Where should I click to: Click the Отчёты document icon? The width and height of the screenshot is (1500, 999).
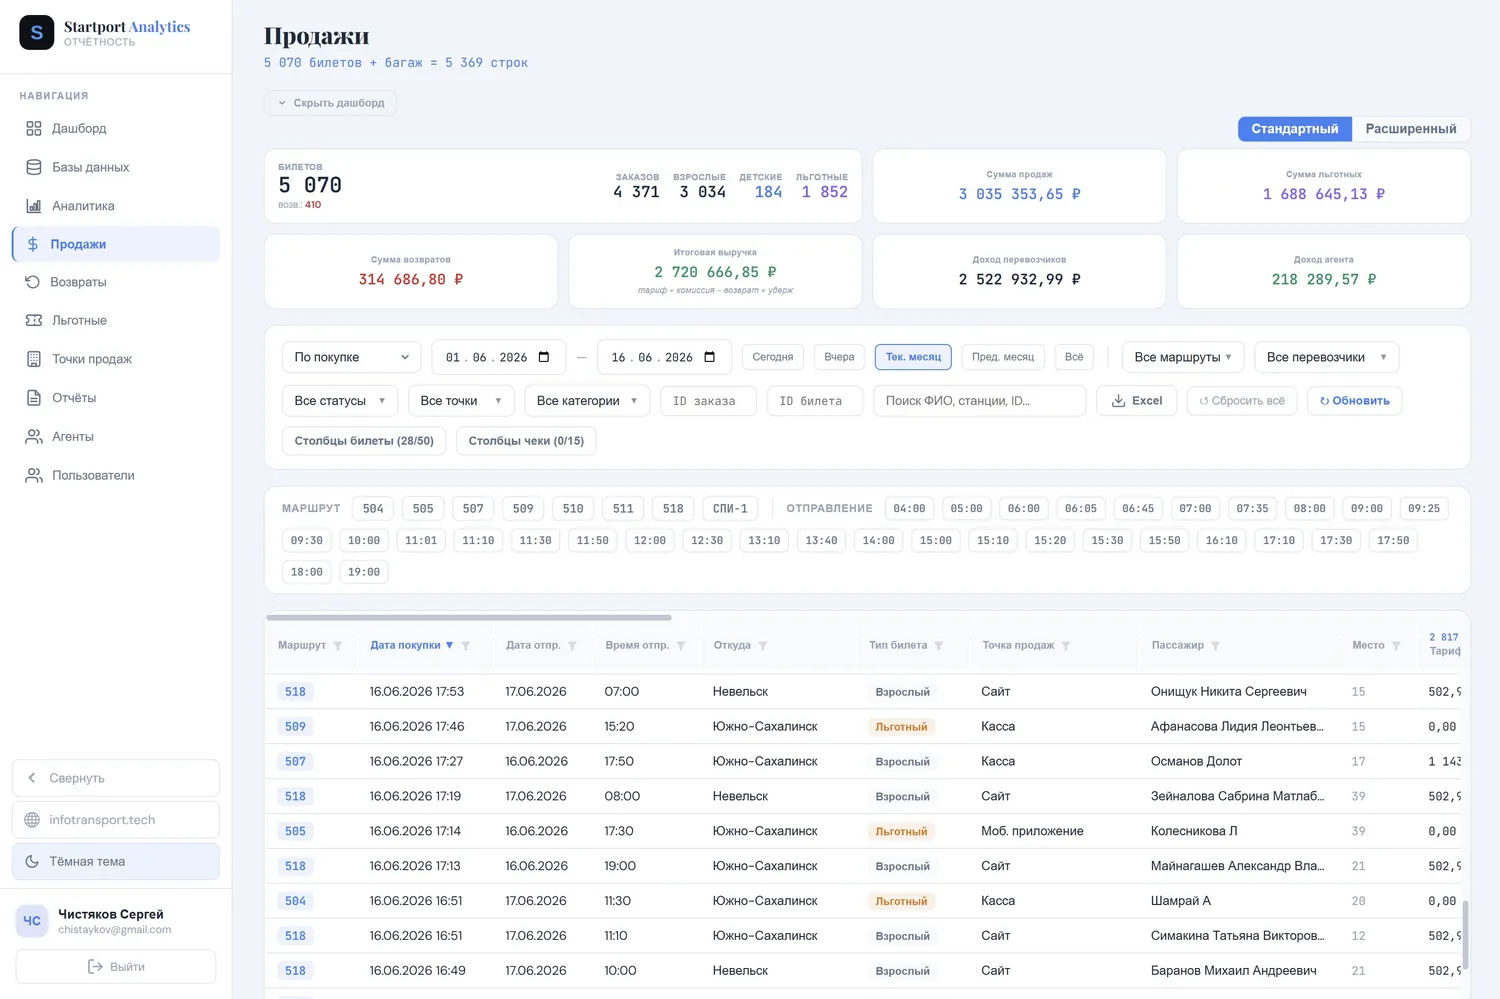coord(34,398)
